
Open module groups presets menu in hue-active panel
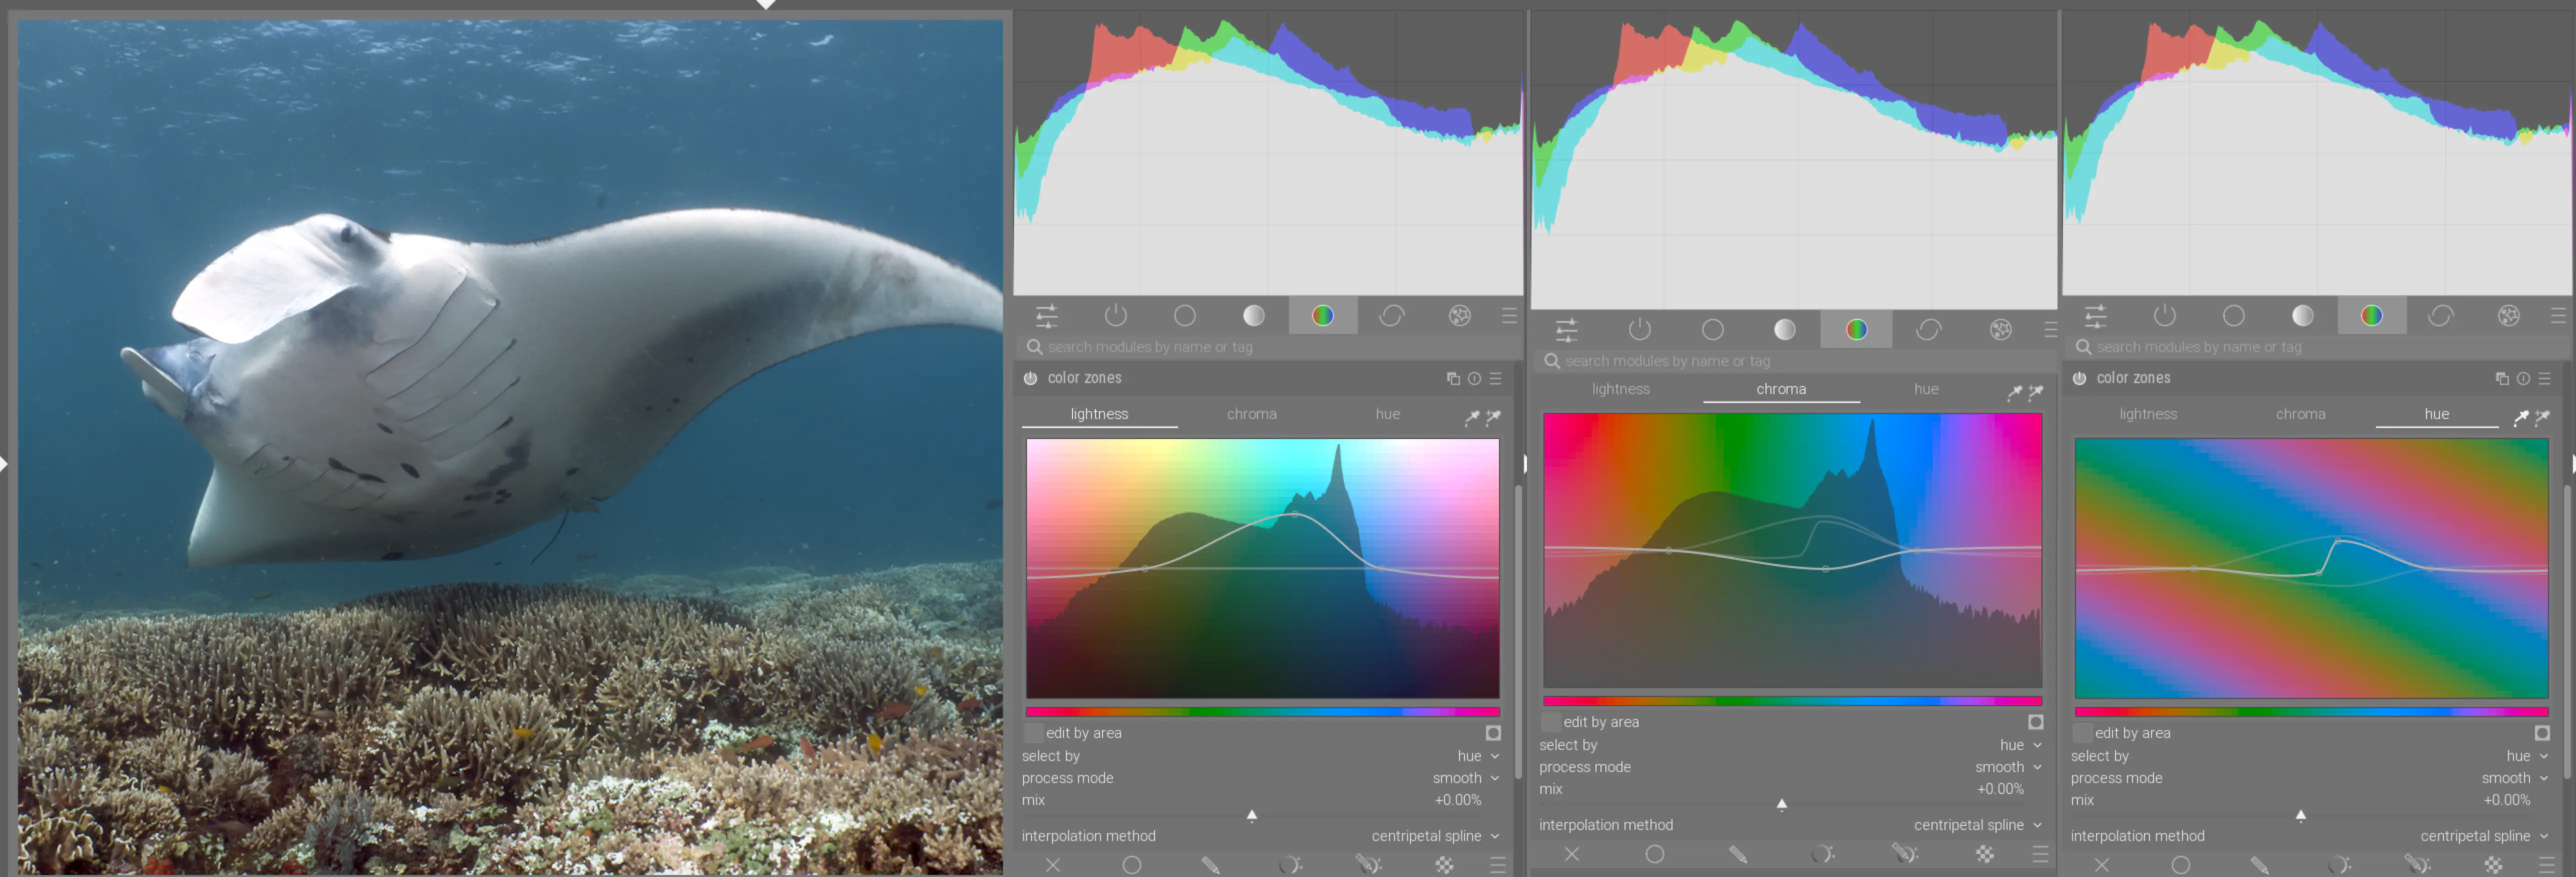pos(2558,316)
